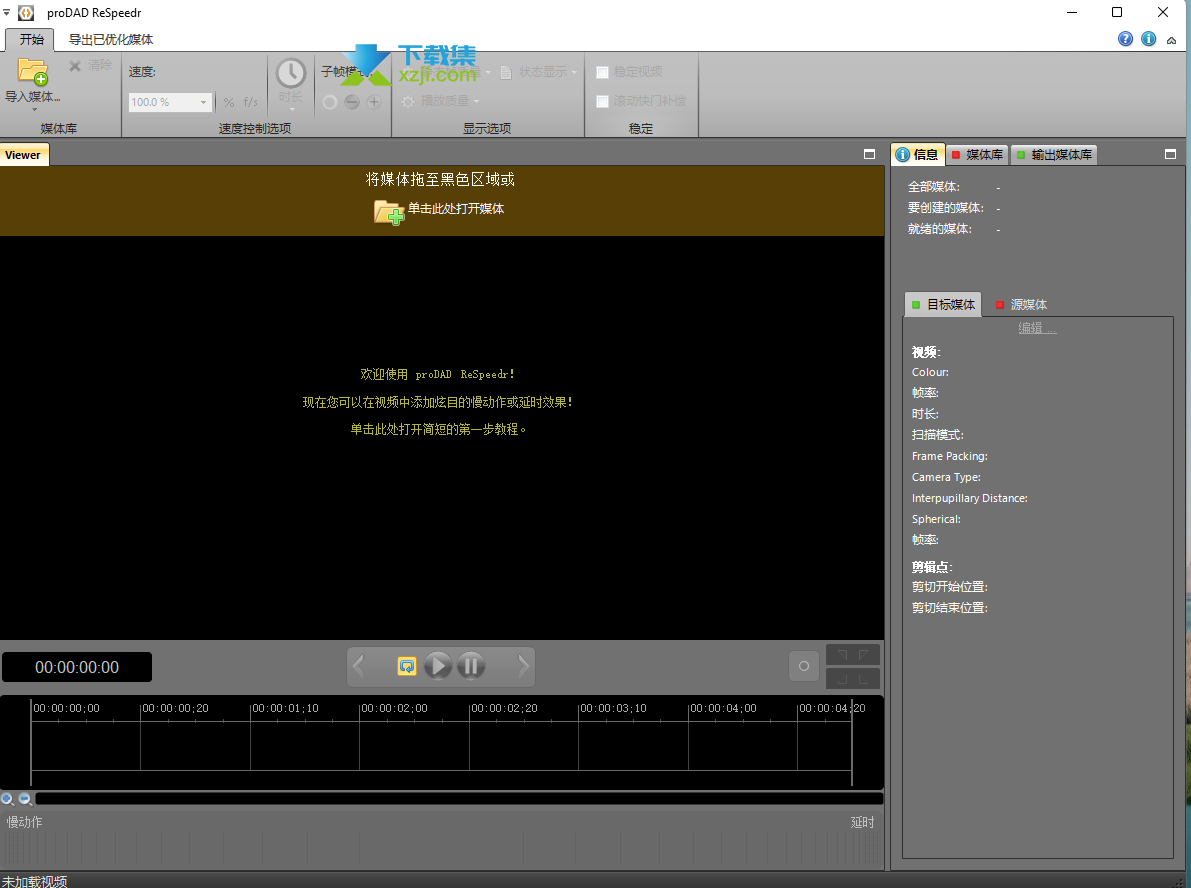Click the 播放质量 gear icon
This screenshot has height=888, width=1191.
pyautogui.click(x=408, y=101)
